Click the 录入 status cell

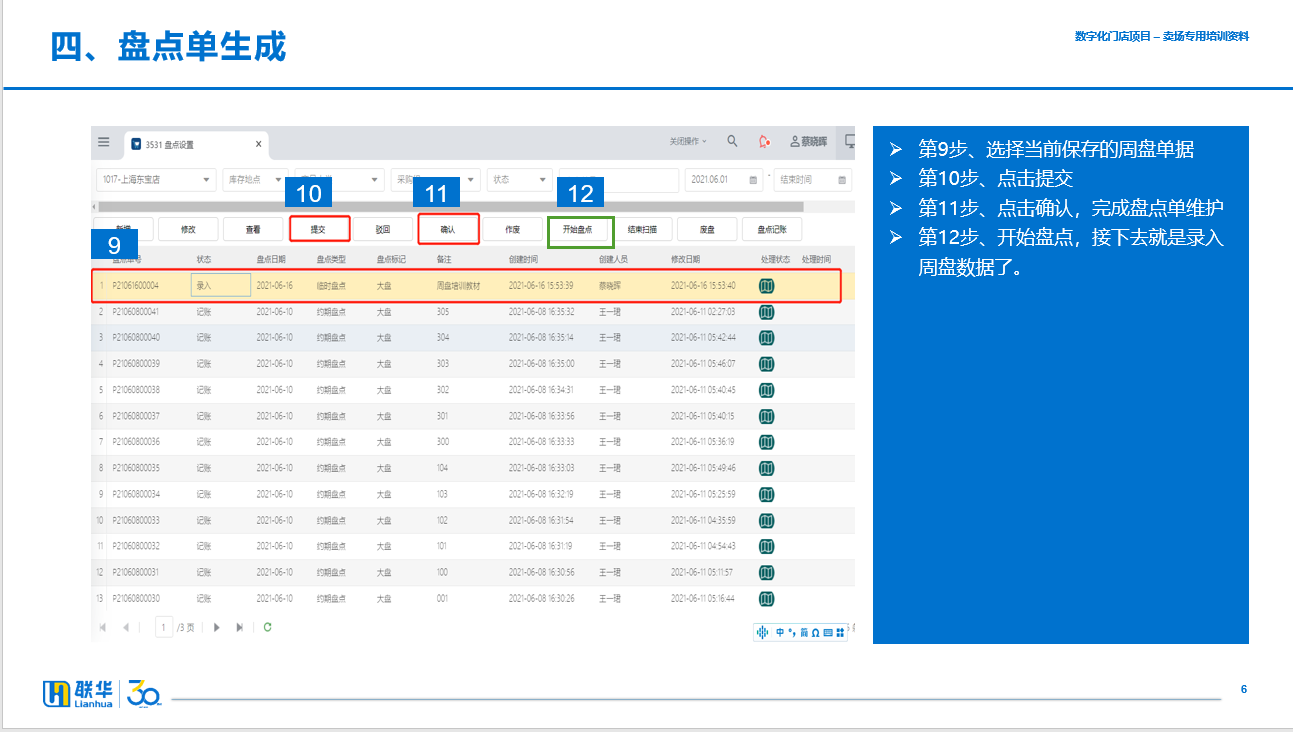click(x=220, y=286)
